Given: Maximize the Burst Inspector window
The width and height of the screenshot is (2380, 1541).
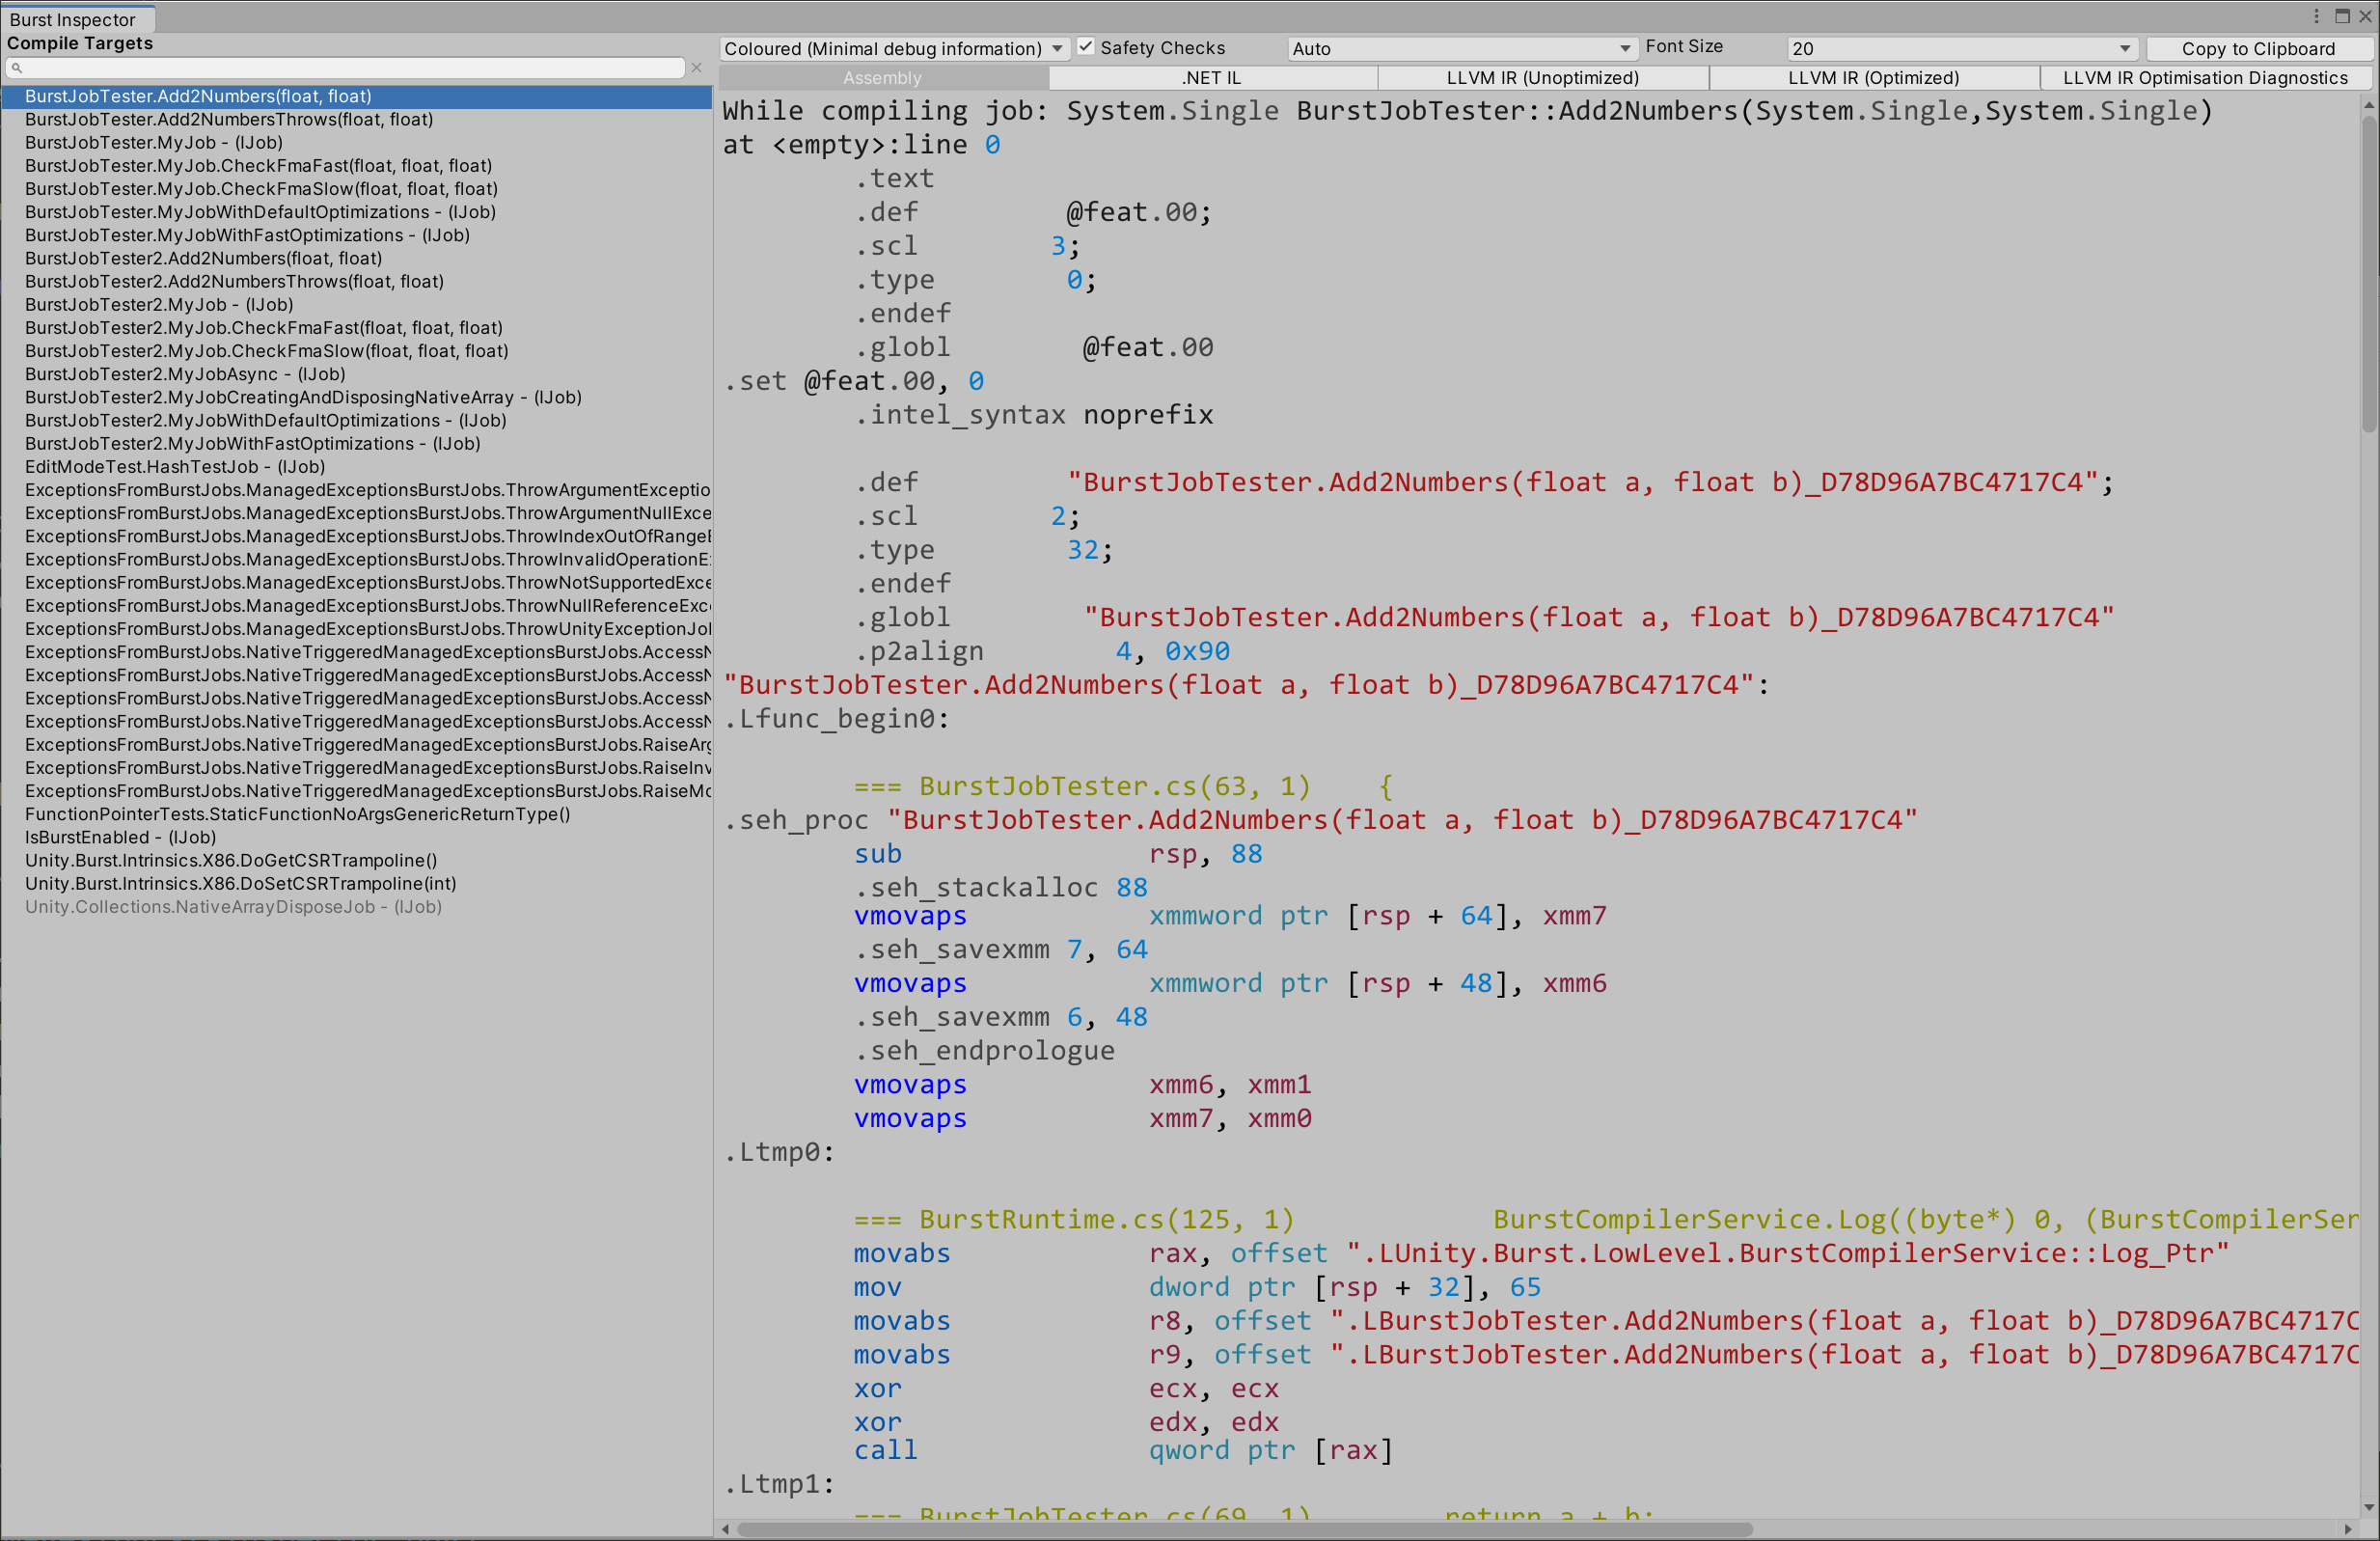Looking at the screenshot, I should click(x=2342, y=16).
